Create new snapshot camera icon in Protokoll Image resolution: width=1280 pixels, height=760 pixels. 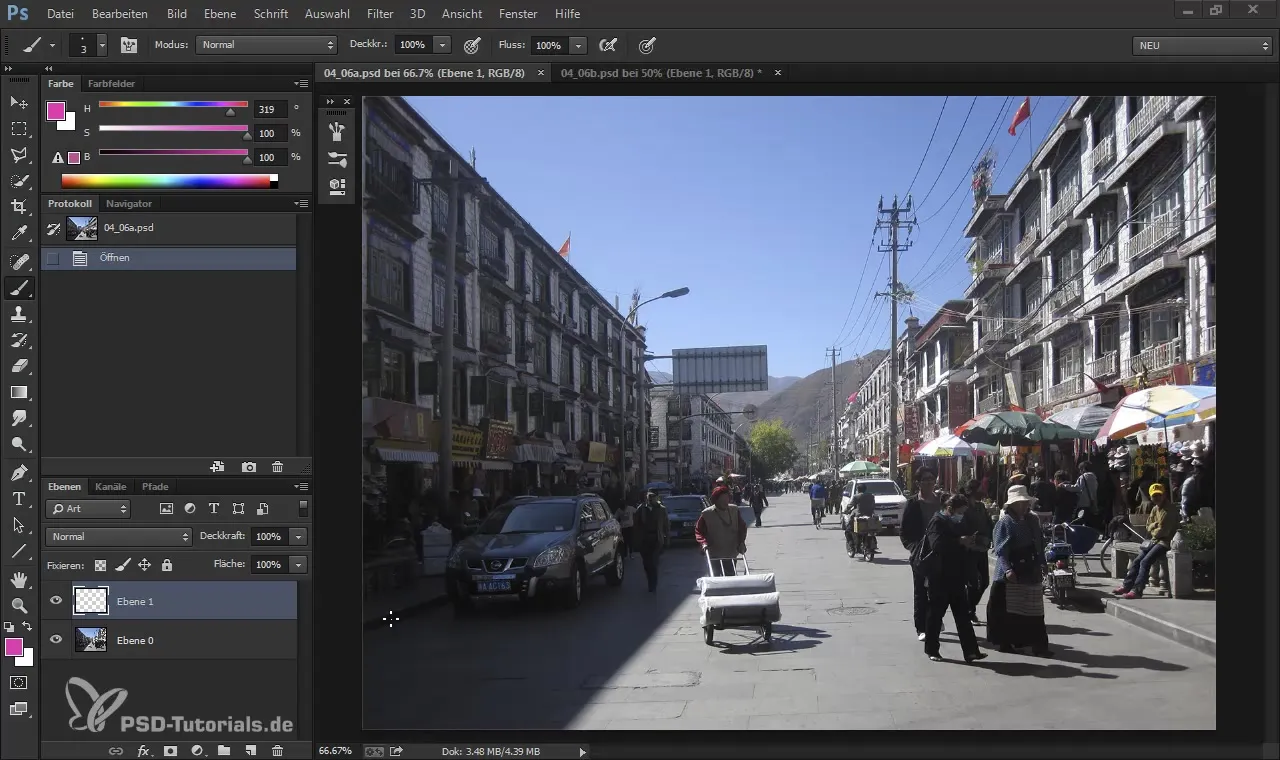[249, 467]
